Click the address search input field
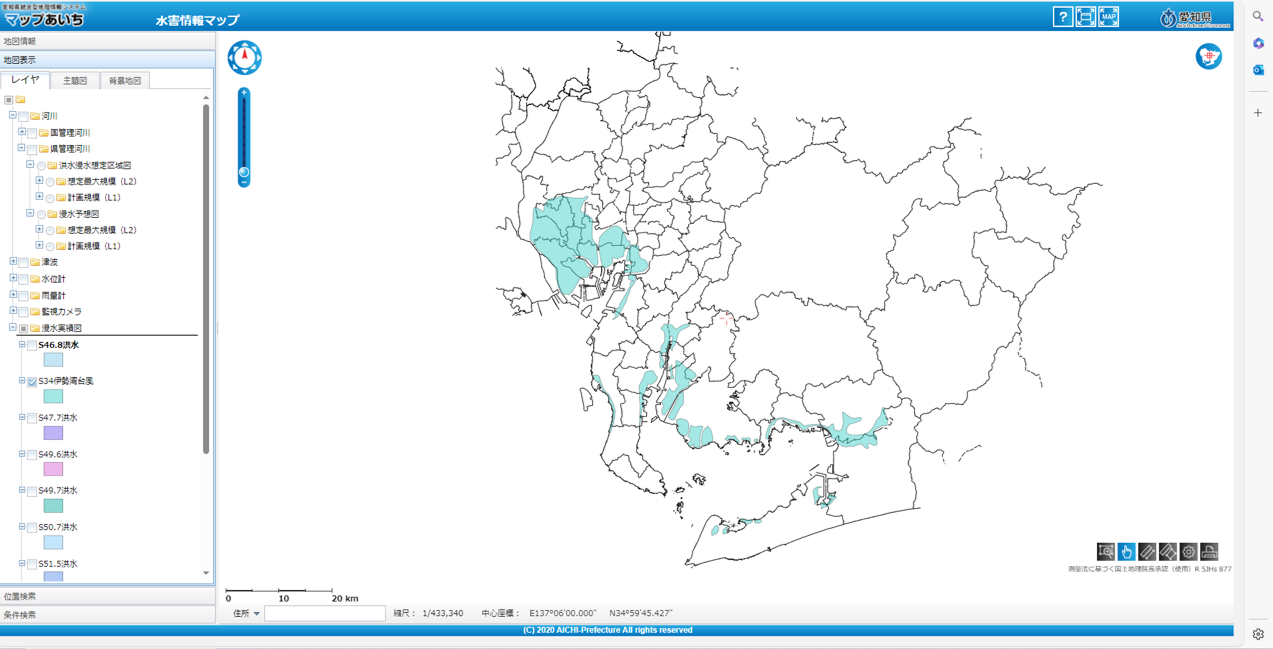1273x649 pixels. 325,613
